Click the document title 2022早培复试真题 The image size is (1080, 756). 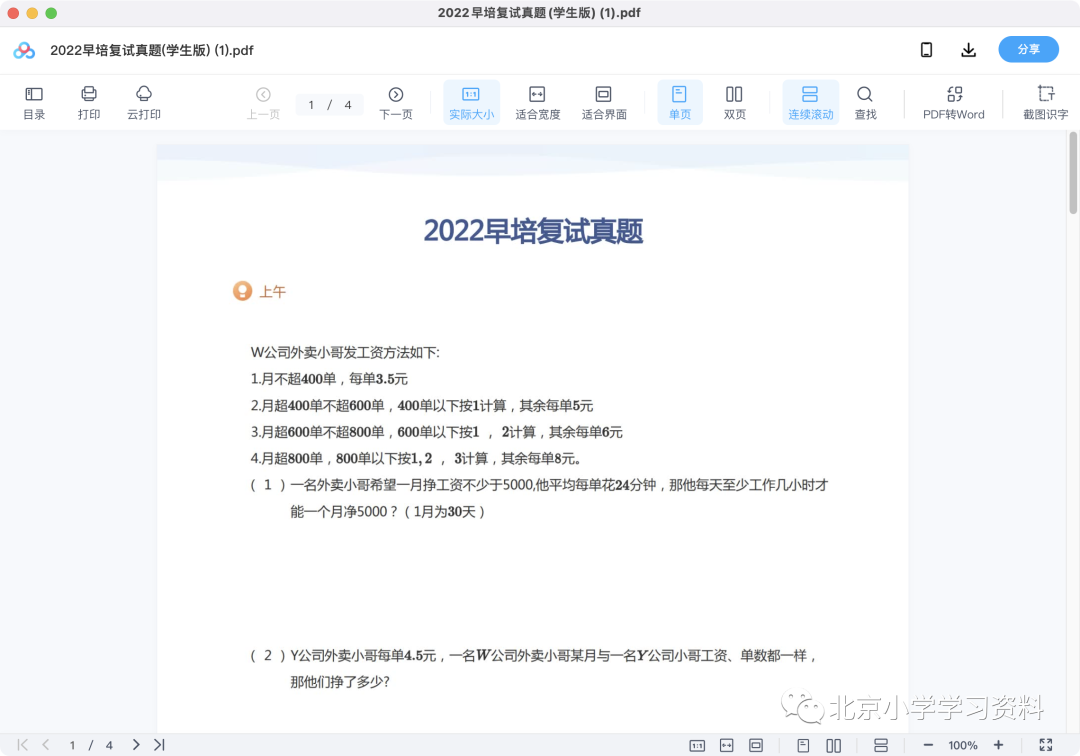[533, 231]
